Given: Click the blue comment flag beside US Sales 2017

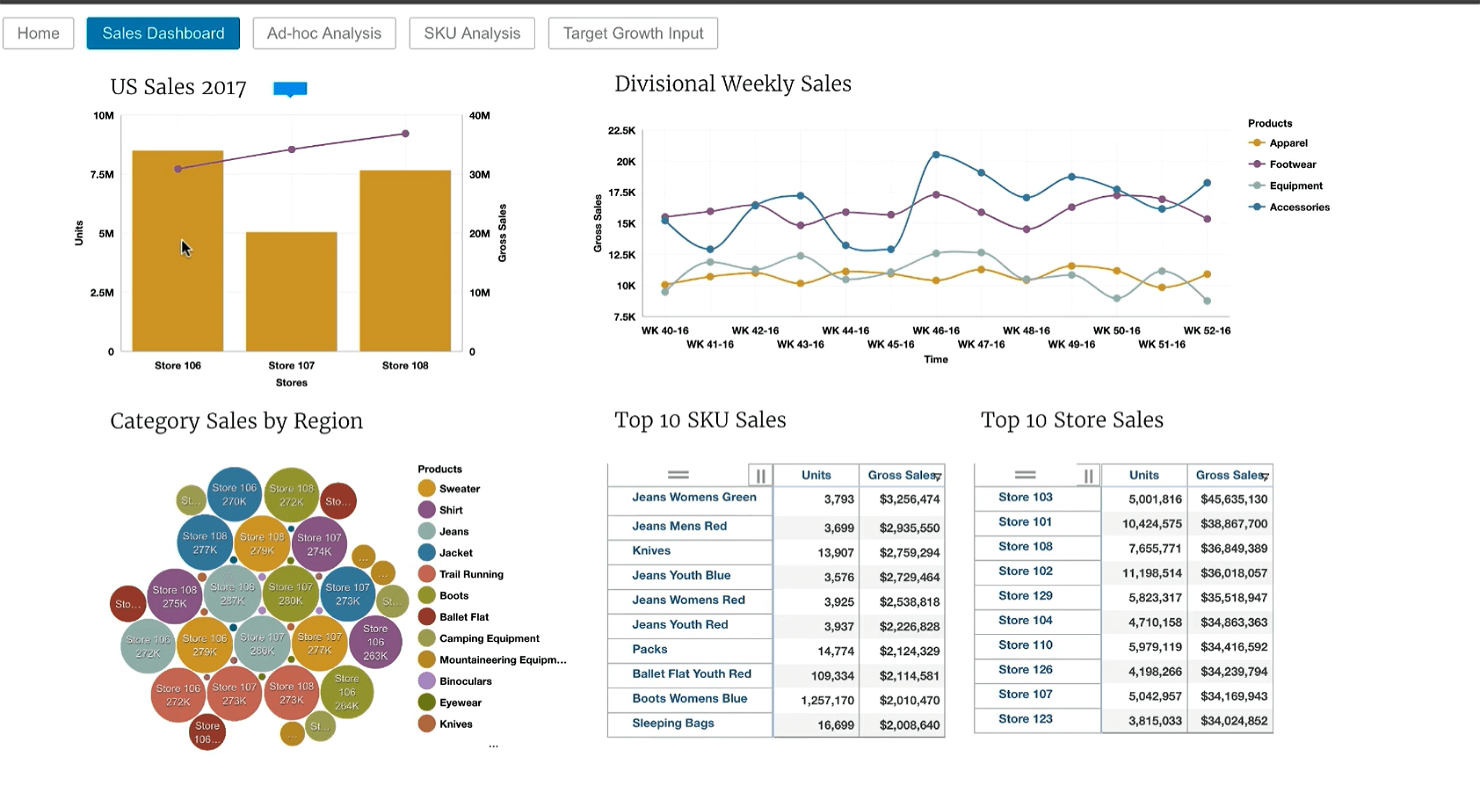Looking at the screenshot, I should (290, 89).
